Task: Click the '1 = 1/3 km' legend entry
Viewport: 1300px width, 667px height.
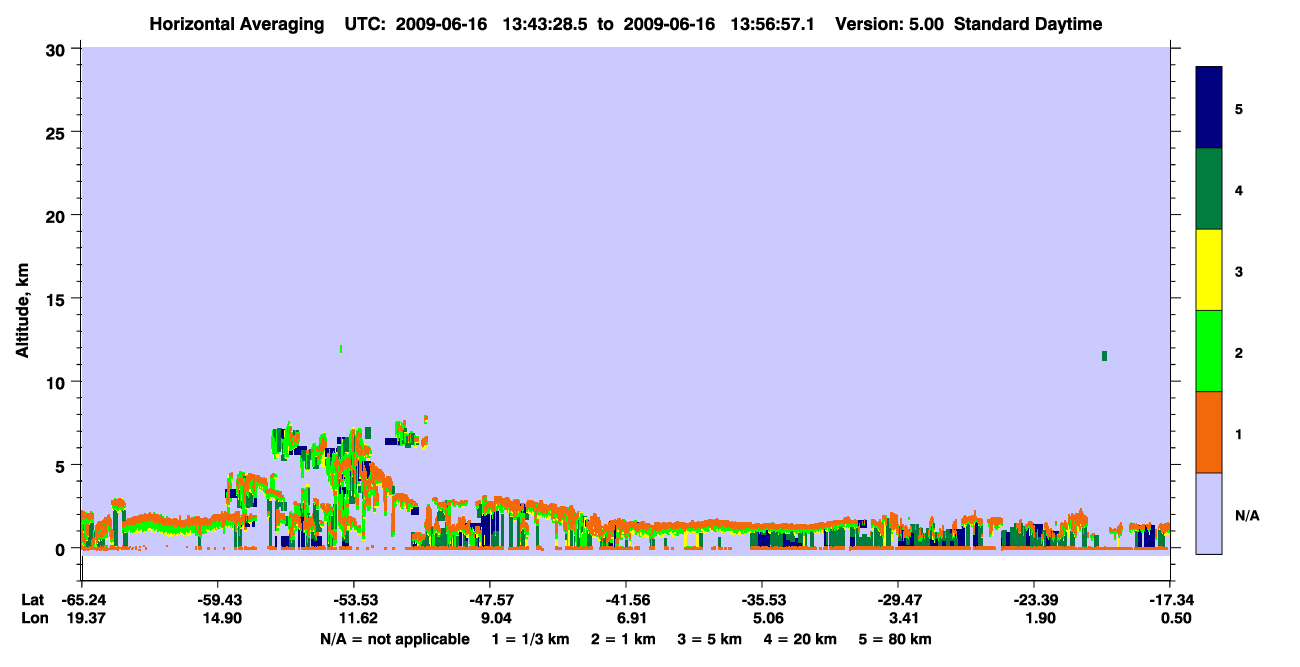Action: 530,639
